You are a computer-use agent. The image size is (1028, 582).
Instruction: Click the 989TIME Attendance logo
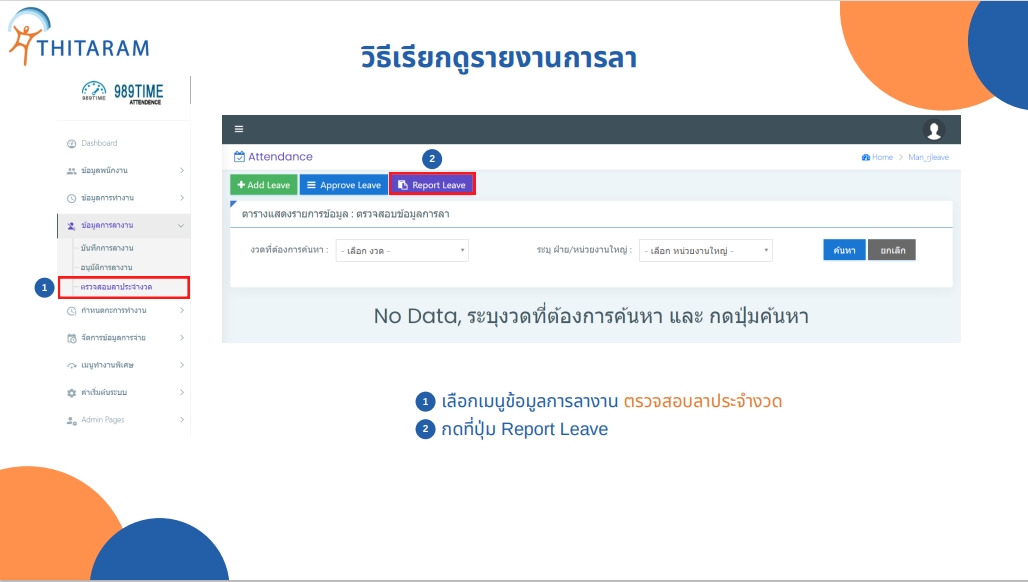point(122,93)
